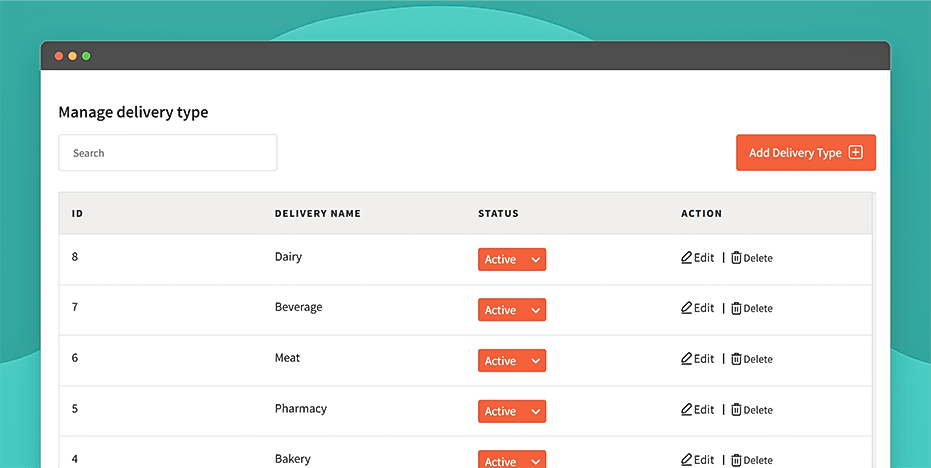Click the pencil edit icon for Beverage

click(686, 308)
